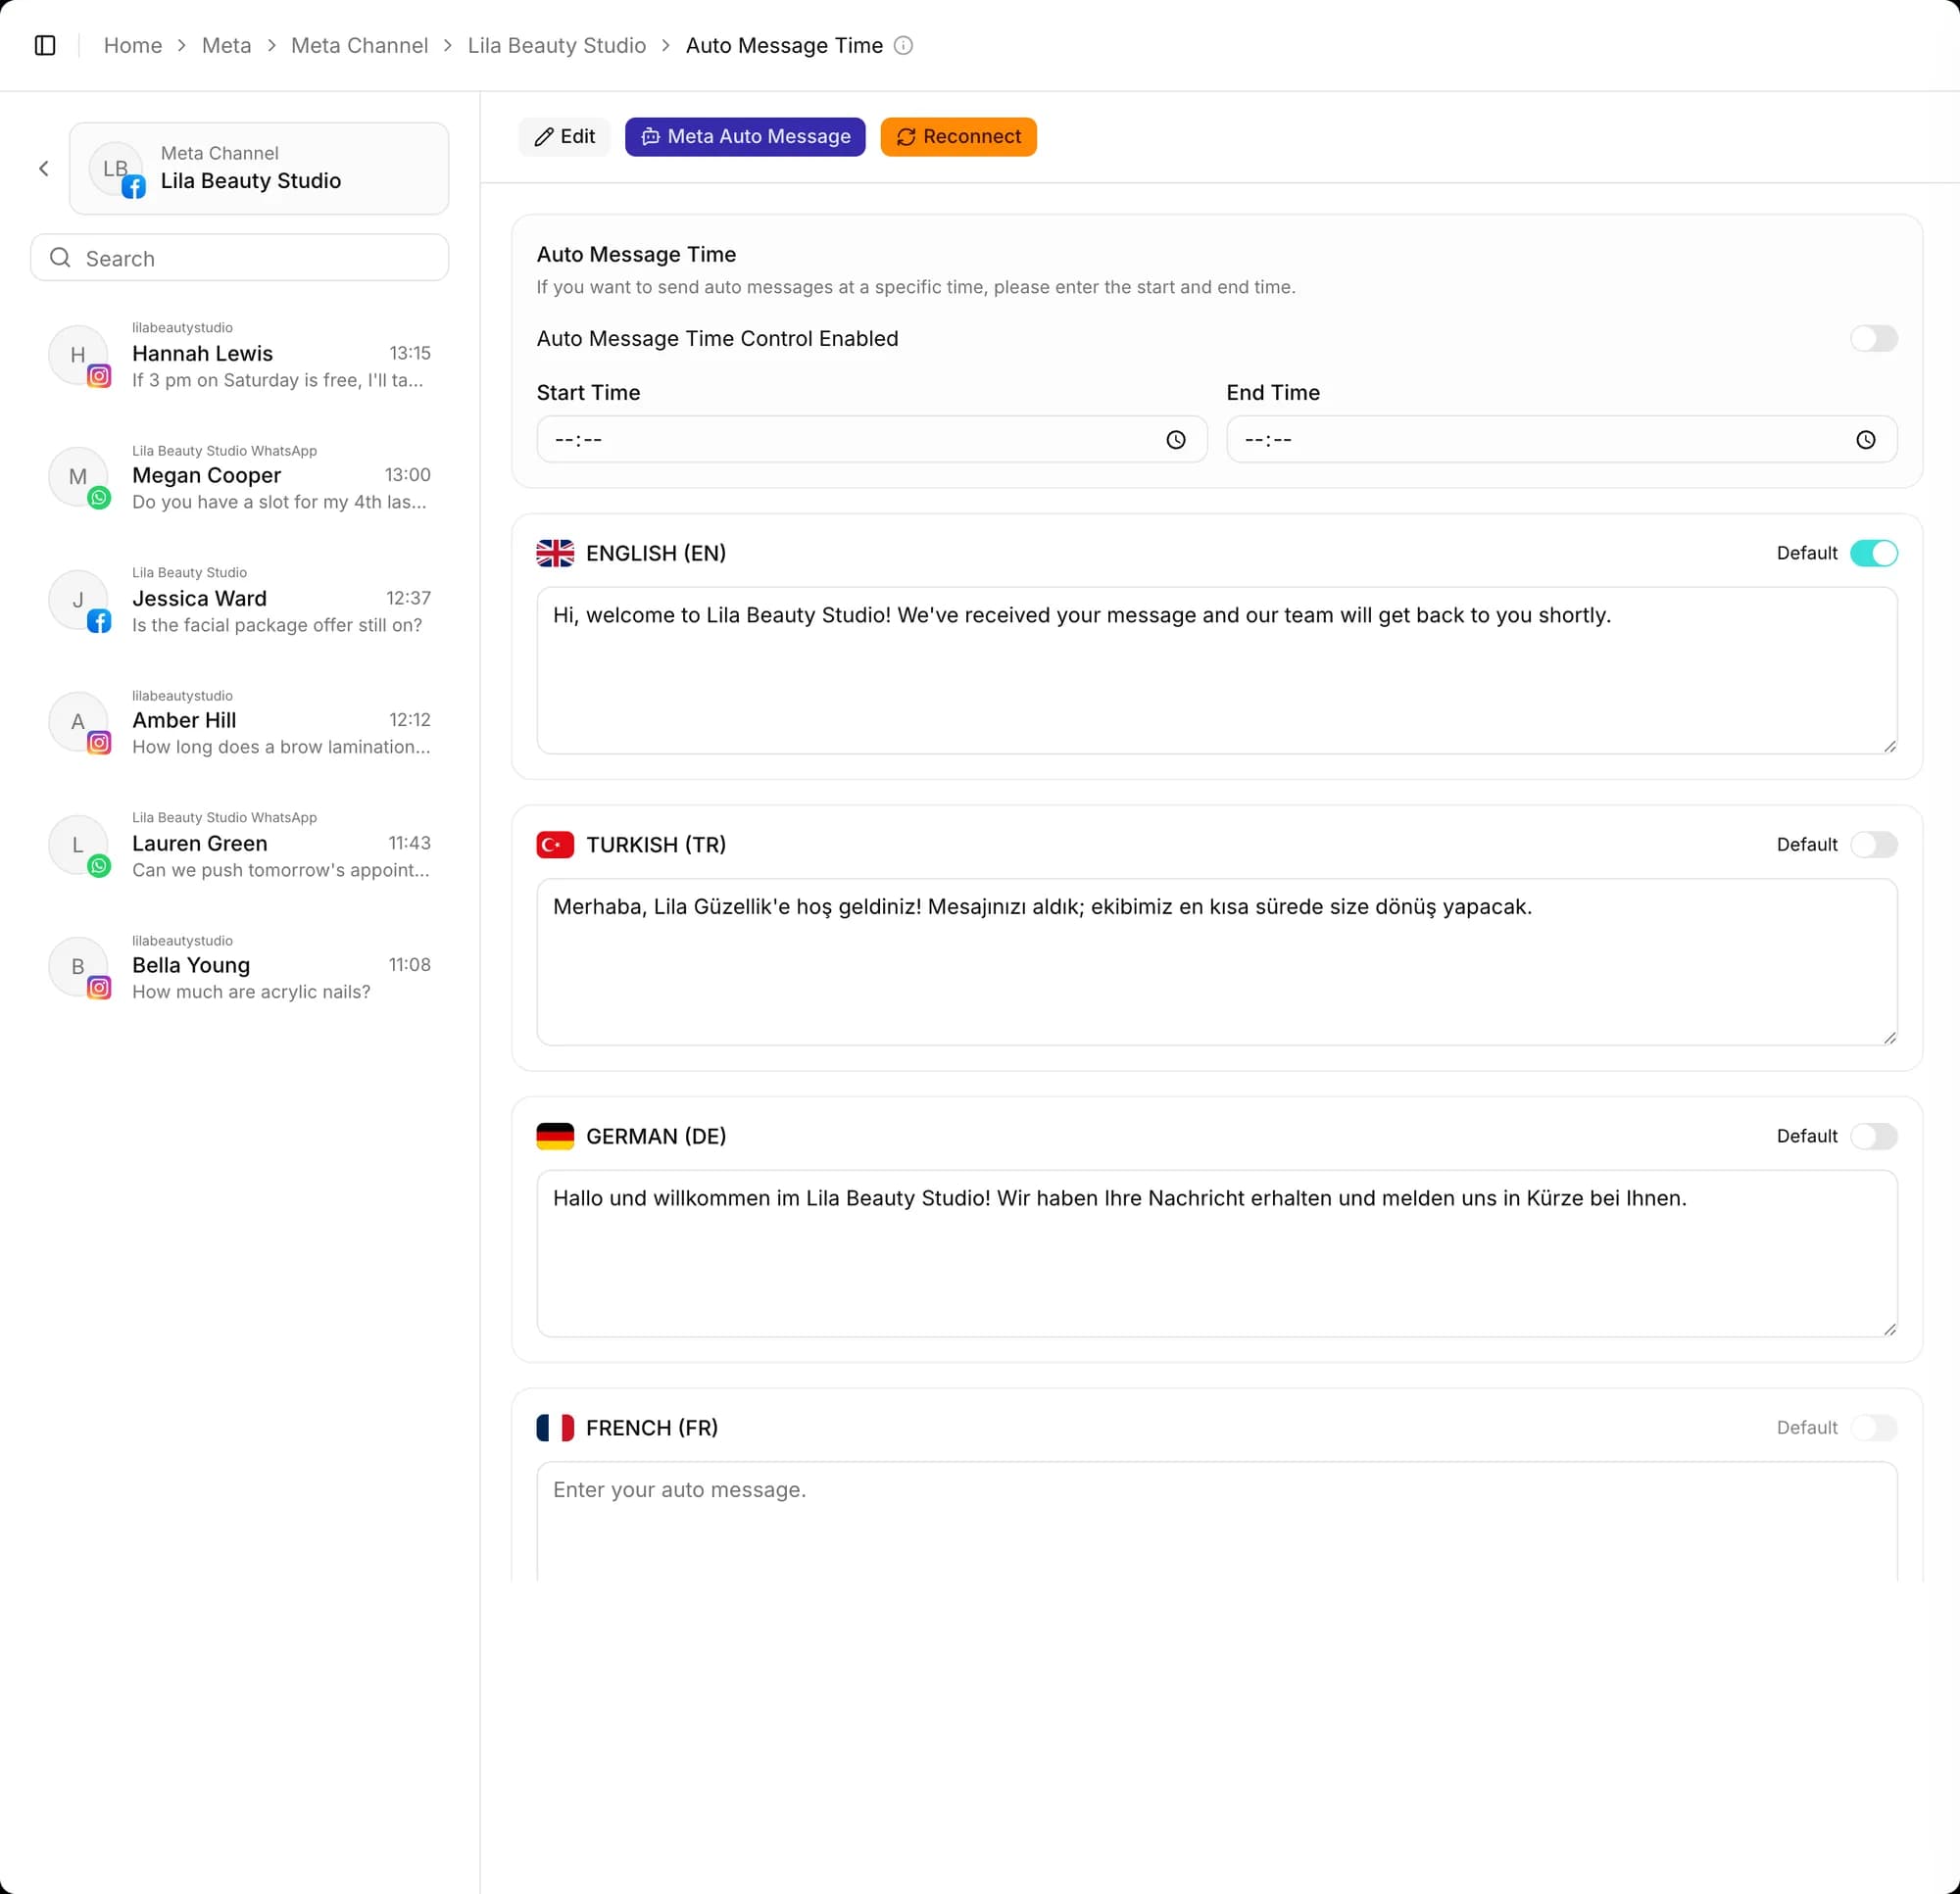This screenshot has height=1894, width=1960.
Task: Click the English auto message textarea
Action: pos(1217,671)
